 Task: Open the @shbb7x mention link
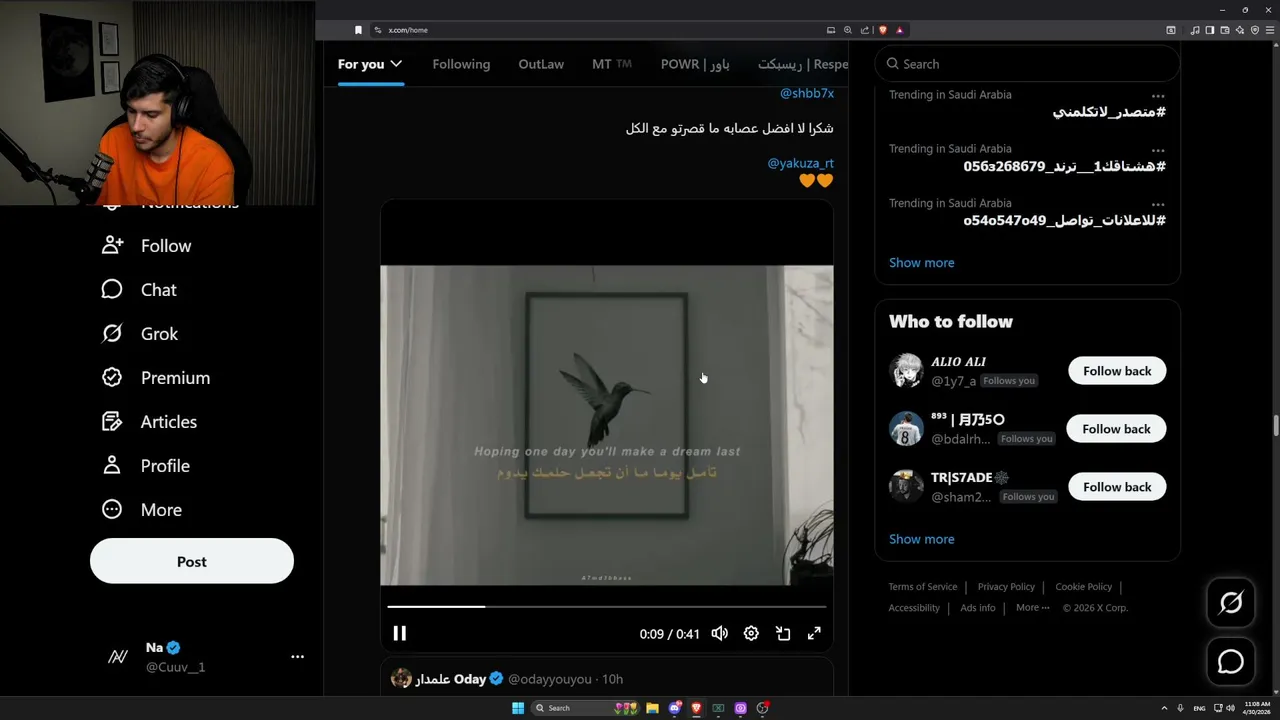tap(806, 93)
